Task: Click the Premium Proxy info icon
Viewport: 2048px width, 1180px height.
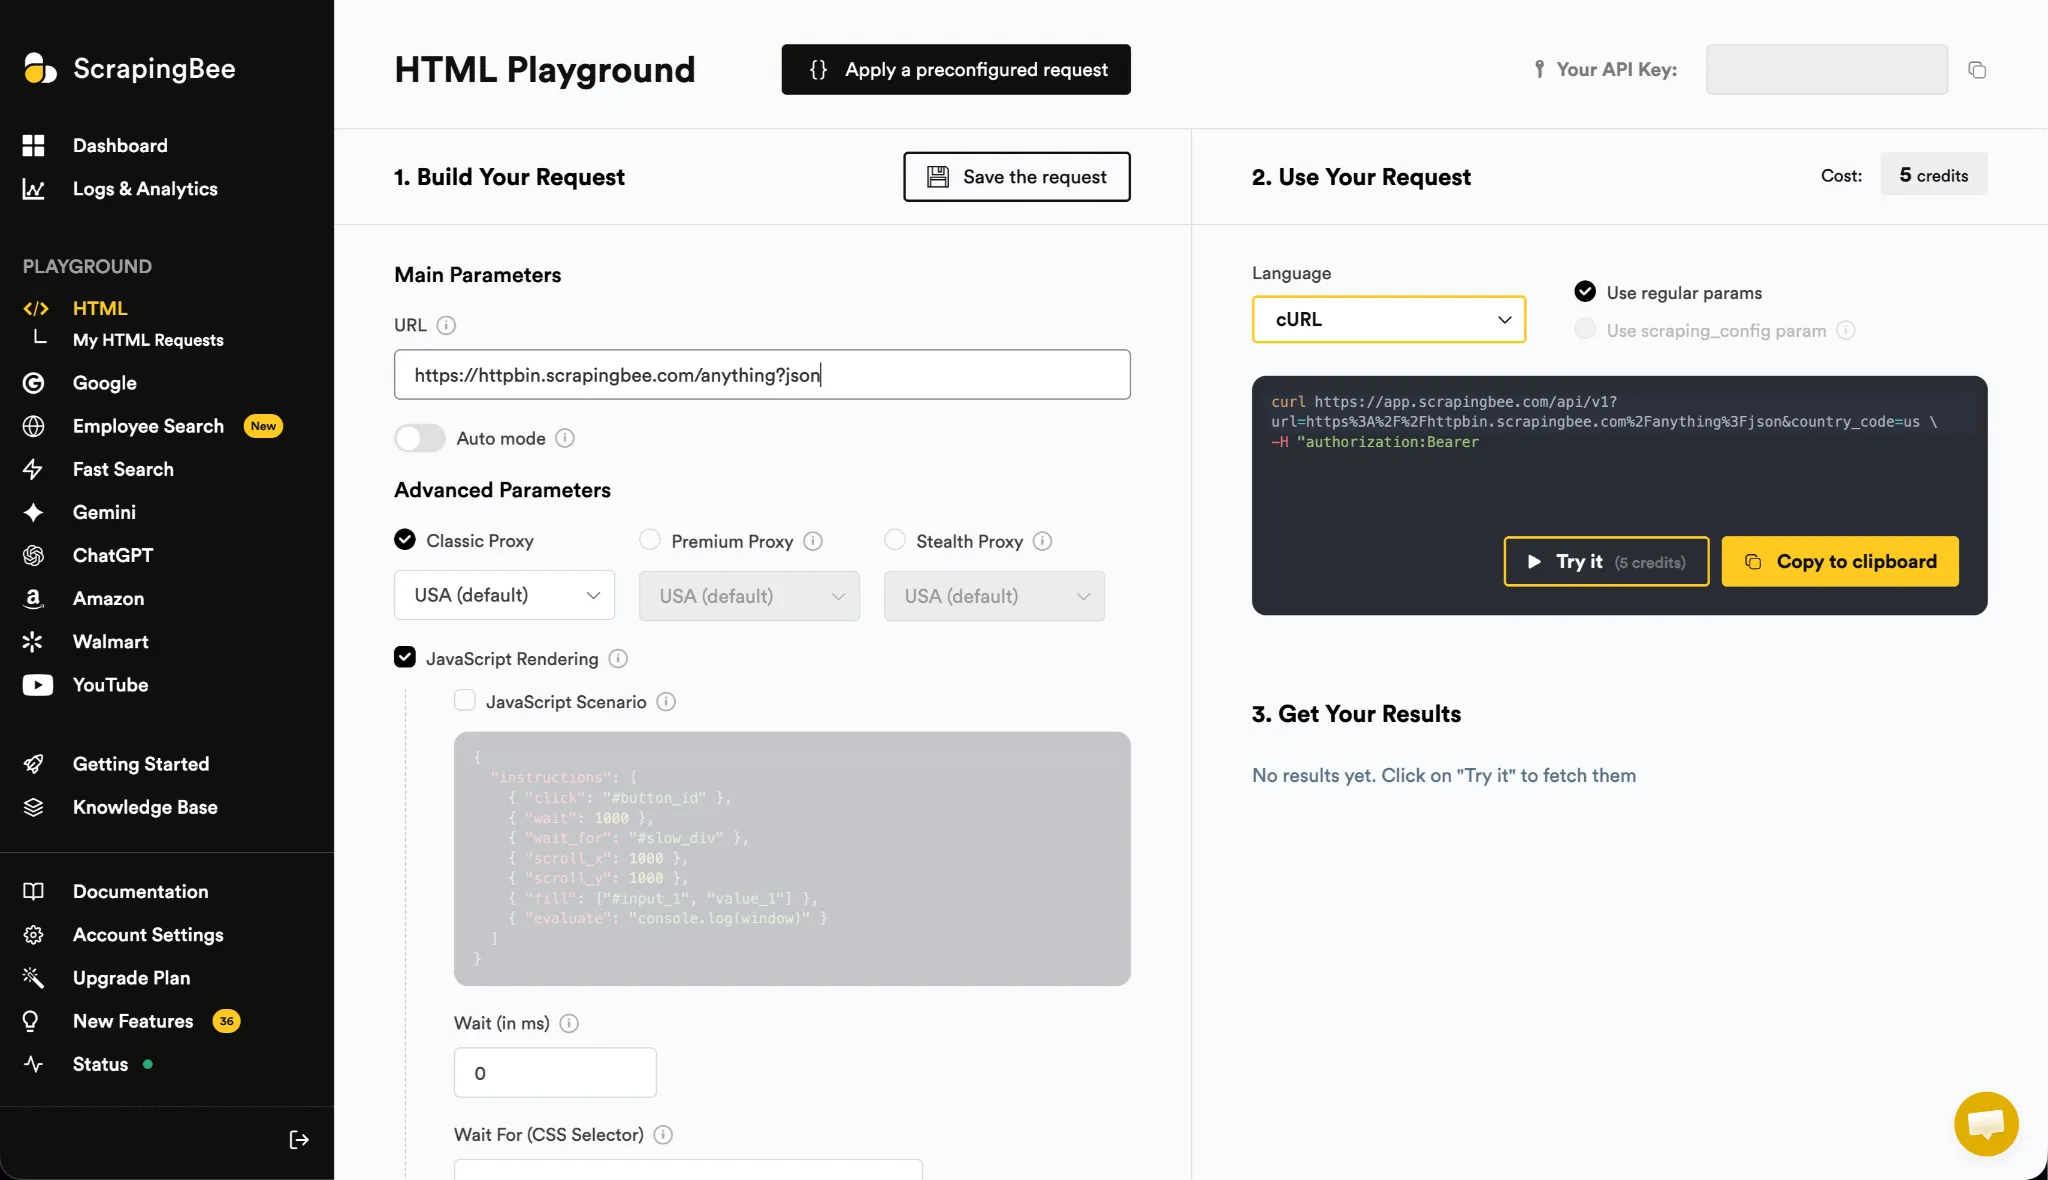Action: coord(813,541)
